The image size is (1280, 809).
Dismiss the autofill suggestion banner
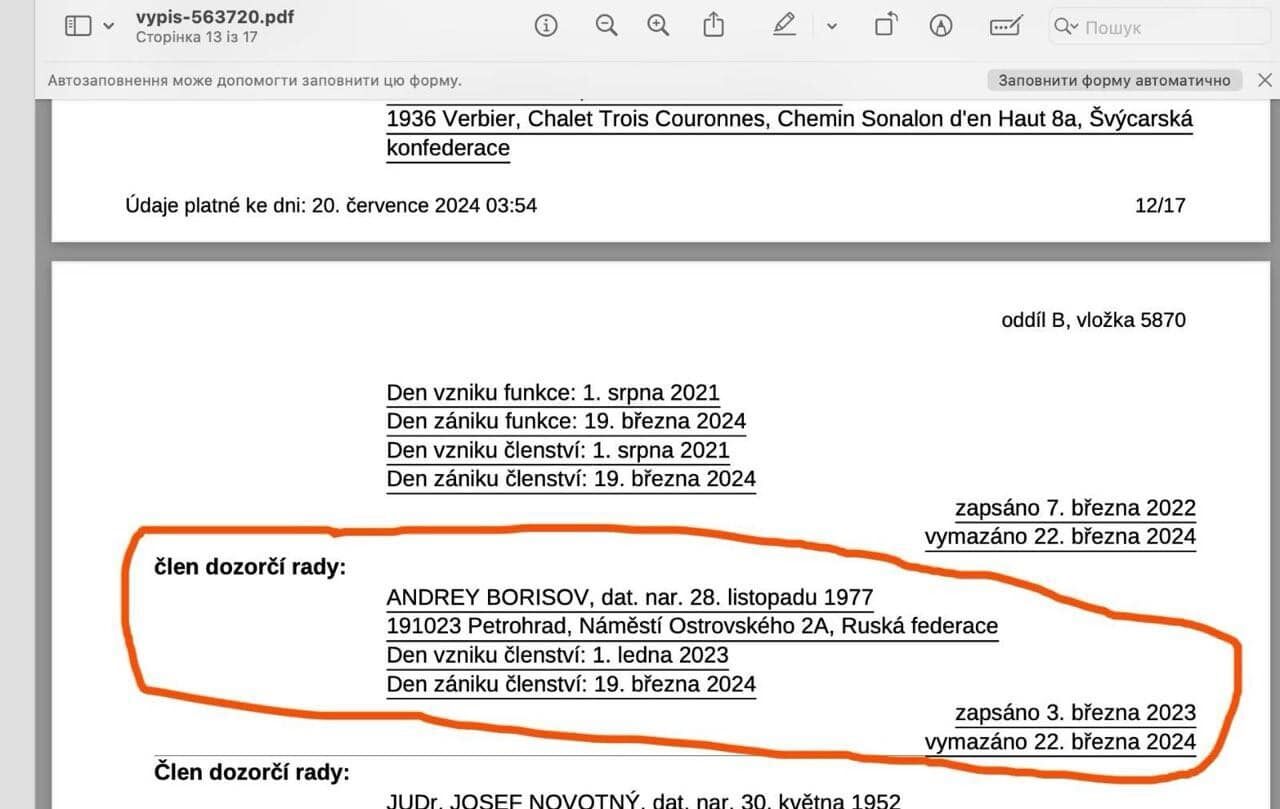pos(1264,80)
